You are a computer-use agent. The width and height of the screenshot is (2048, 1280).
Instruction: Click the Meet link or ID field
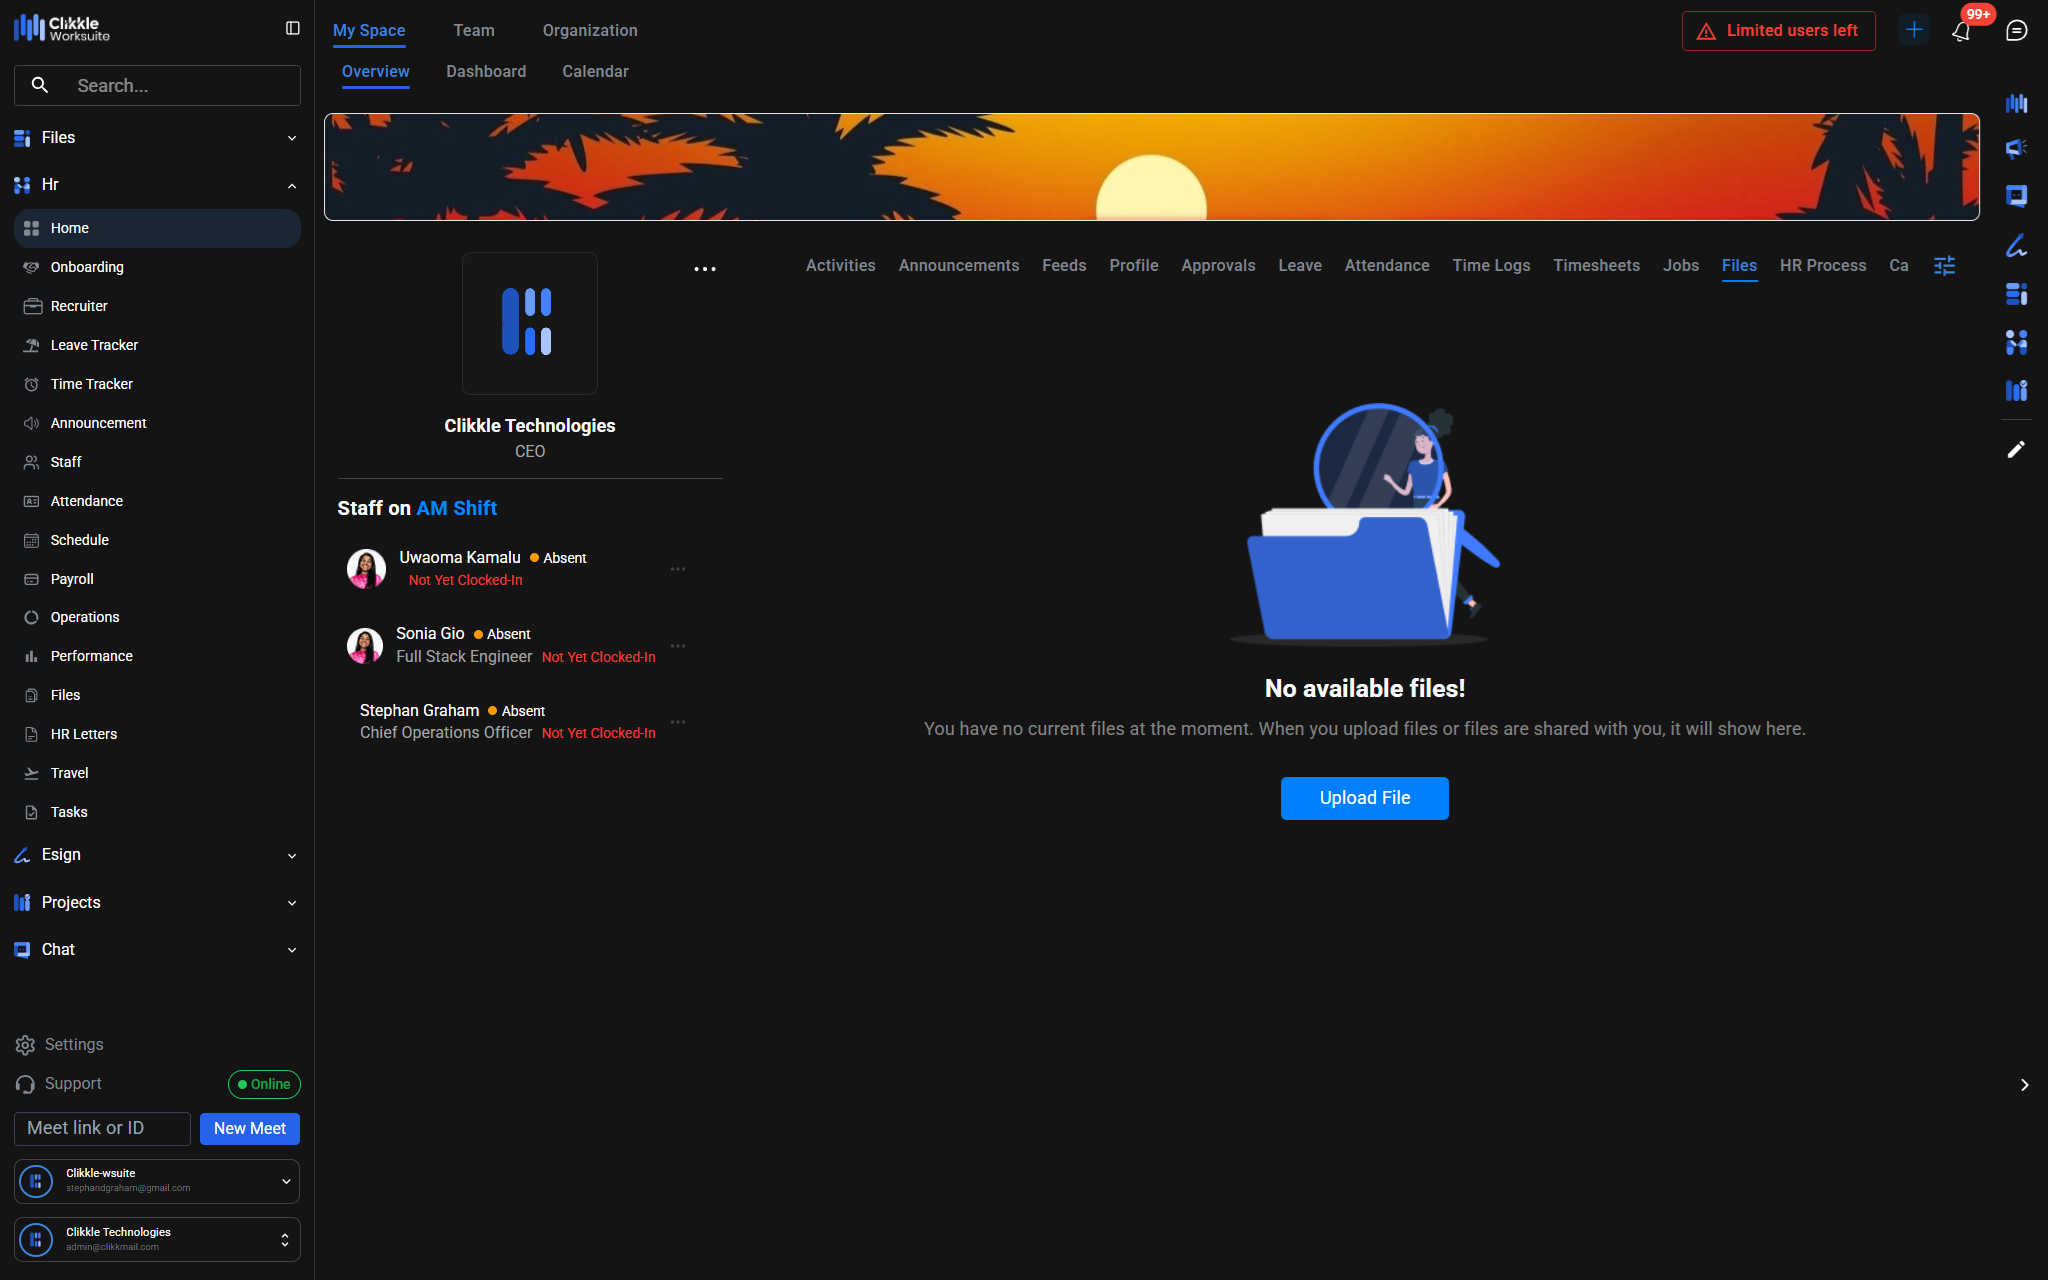pyautogui.click(x=102, y=1129)
